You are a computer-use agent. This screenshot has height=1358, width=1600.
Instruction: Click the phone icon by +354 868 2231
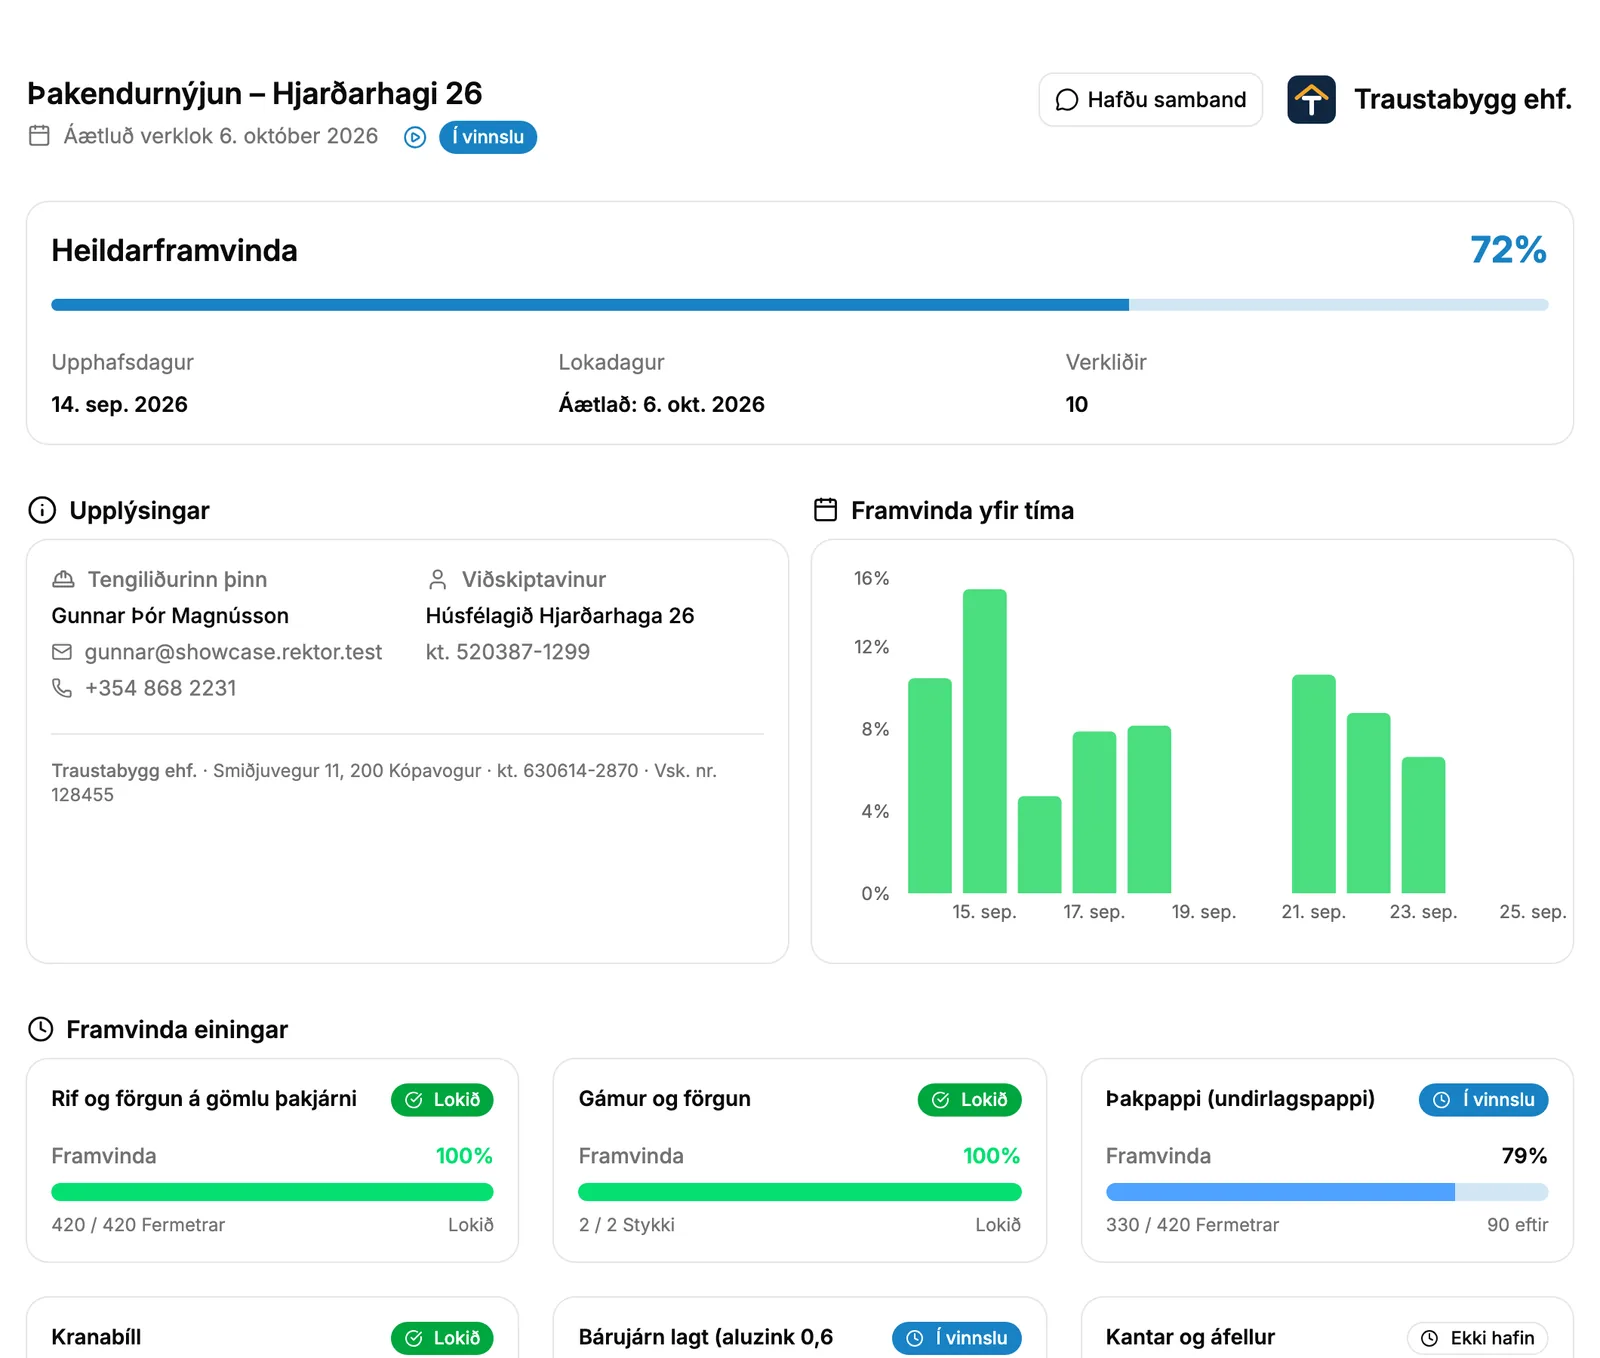point(62,688)
